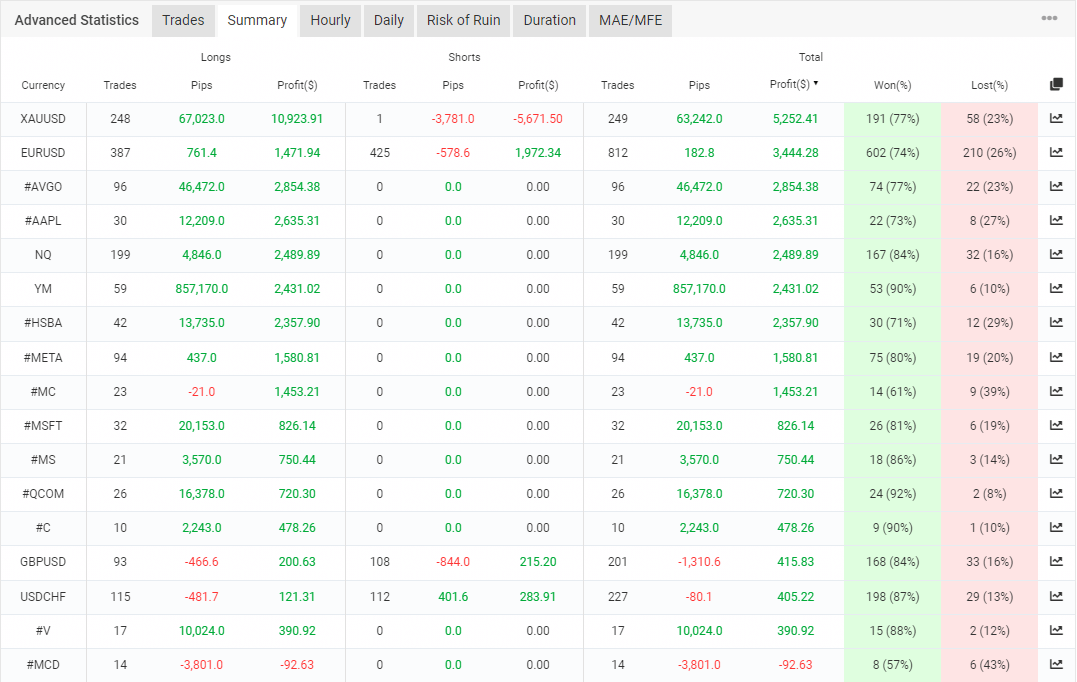Click the YM currency cell
Viewport: 1077px width, 682px height.
pyautogui.click(x=43, y=289)
